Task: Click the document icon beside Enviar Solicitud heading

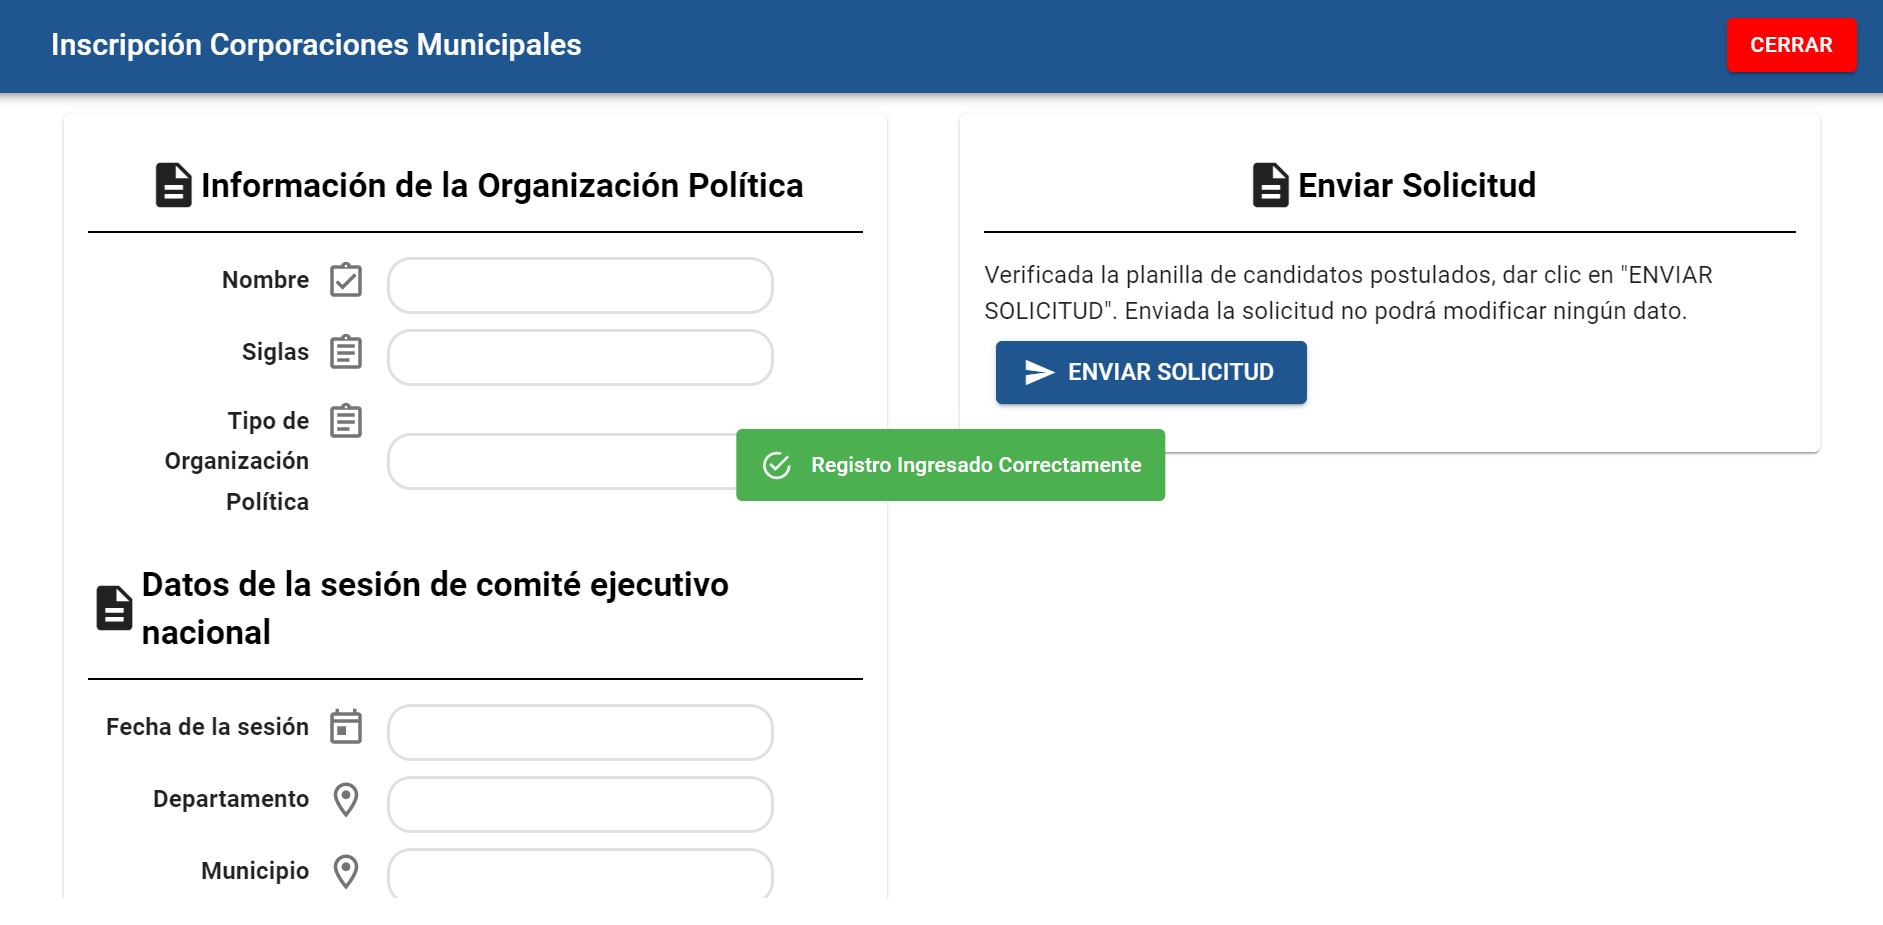Action: click(x=1270, y=185)
